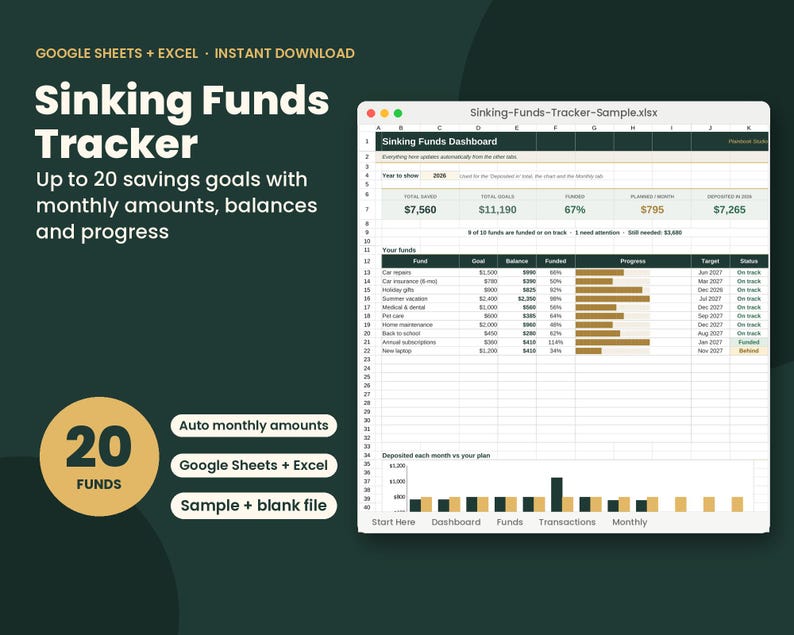The width and height of the screenshot is (794, 635).
Task: Click the Progress column header
Action: 633,261
